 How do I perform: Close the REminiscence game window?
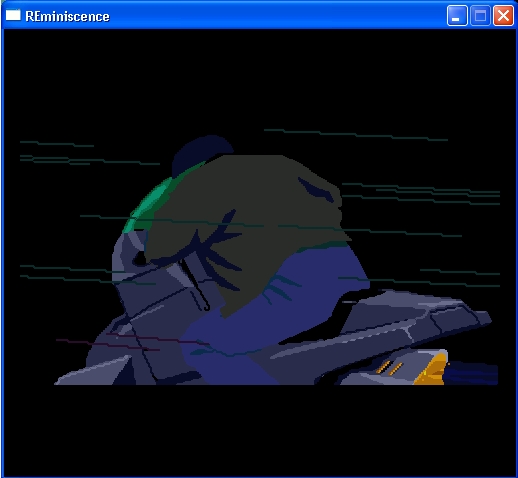click(x=503, y=15)
